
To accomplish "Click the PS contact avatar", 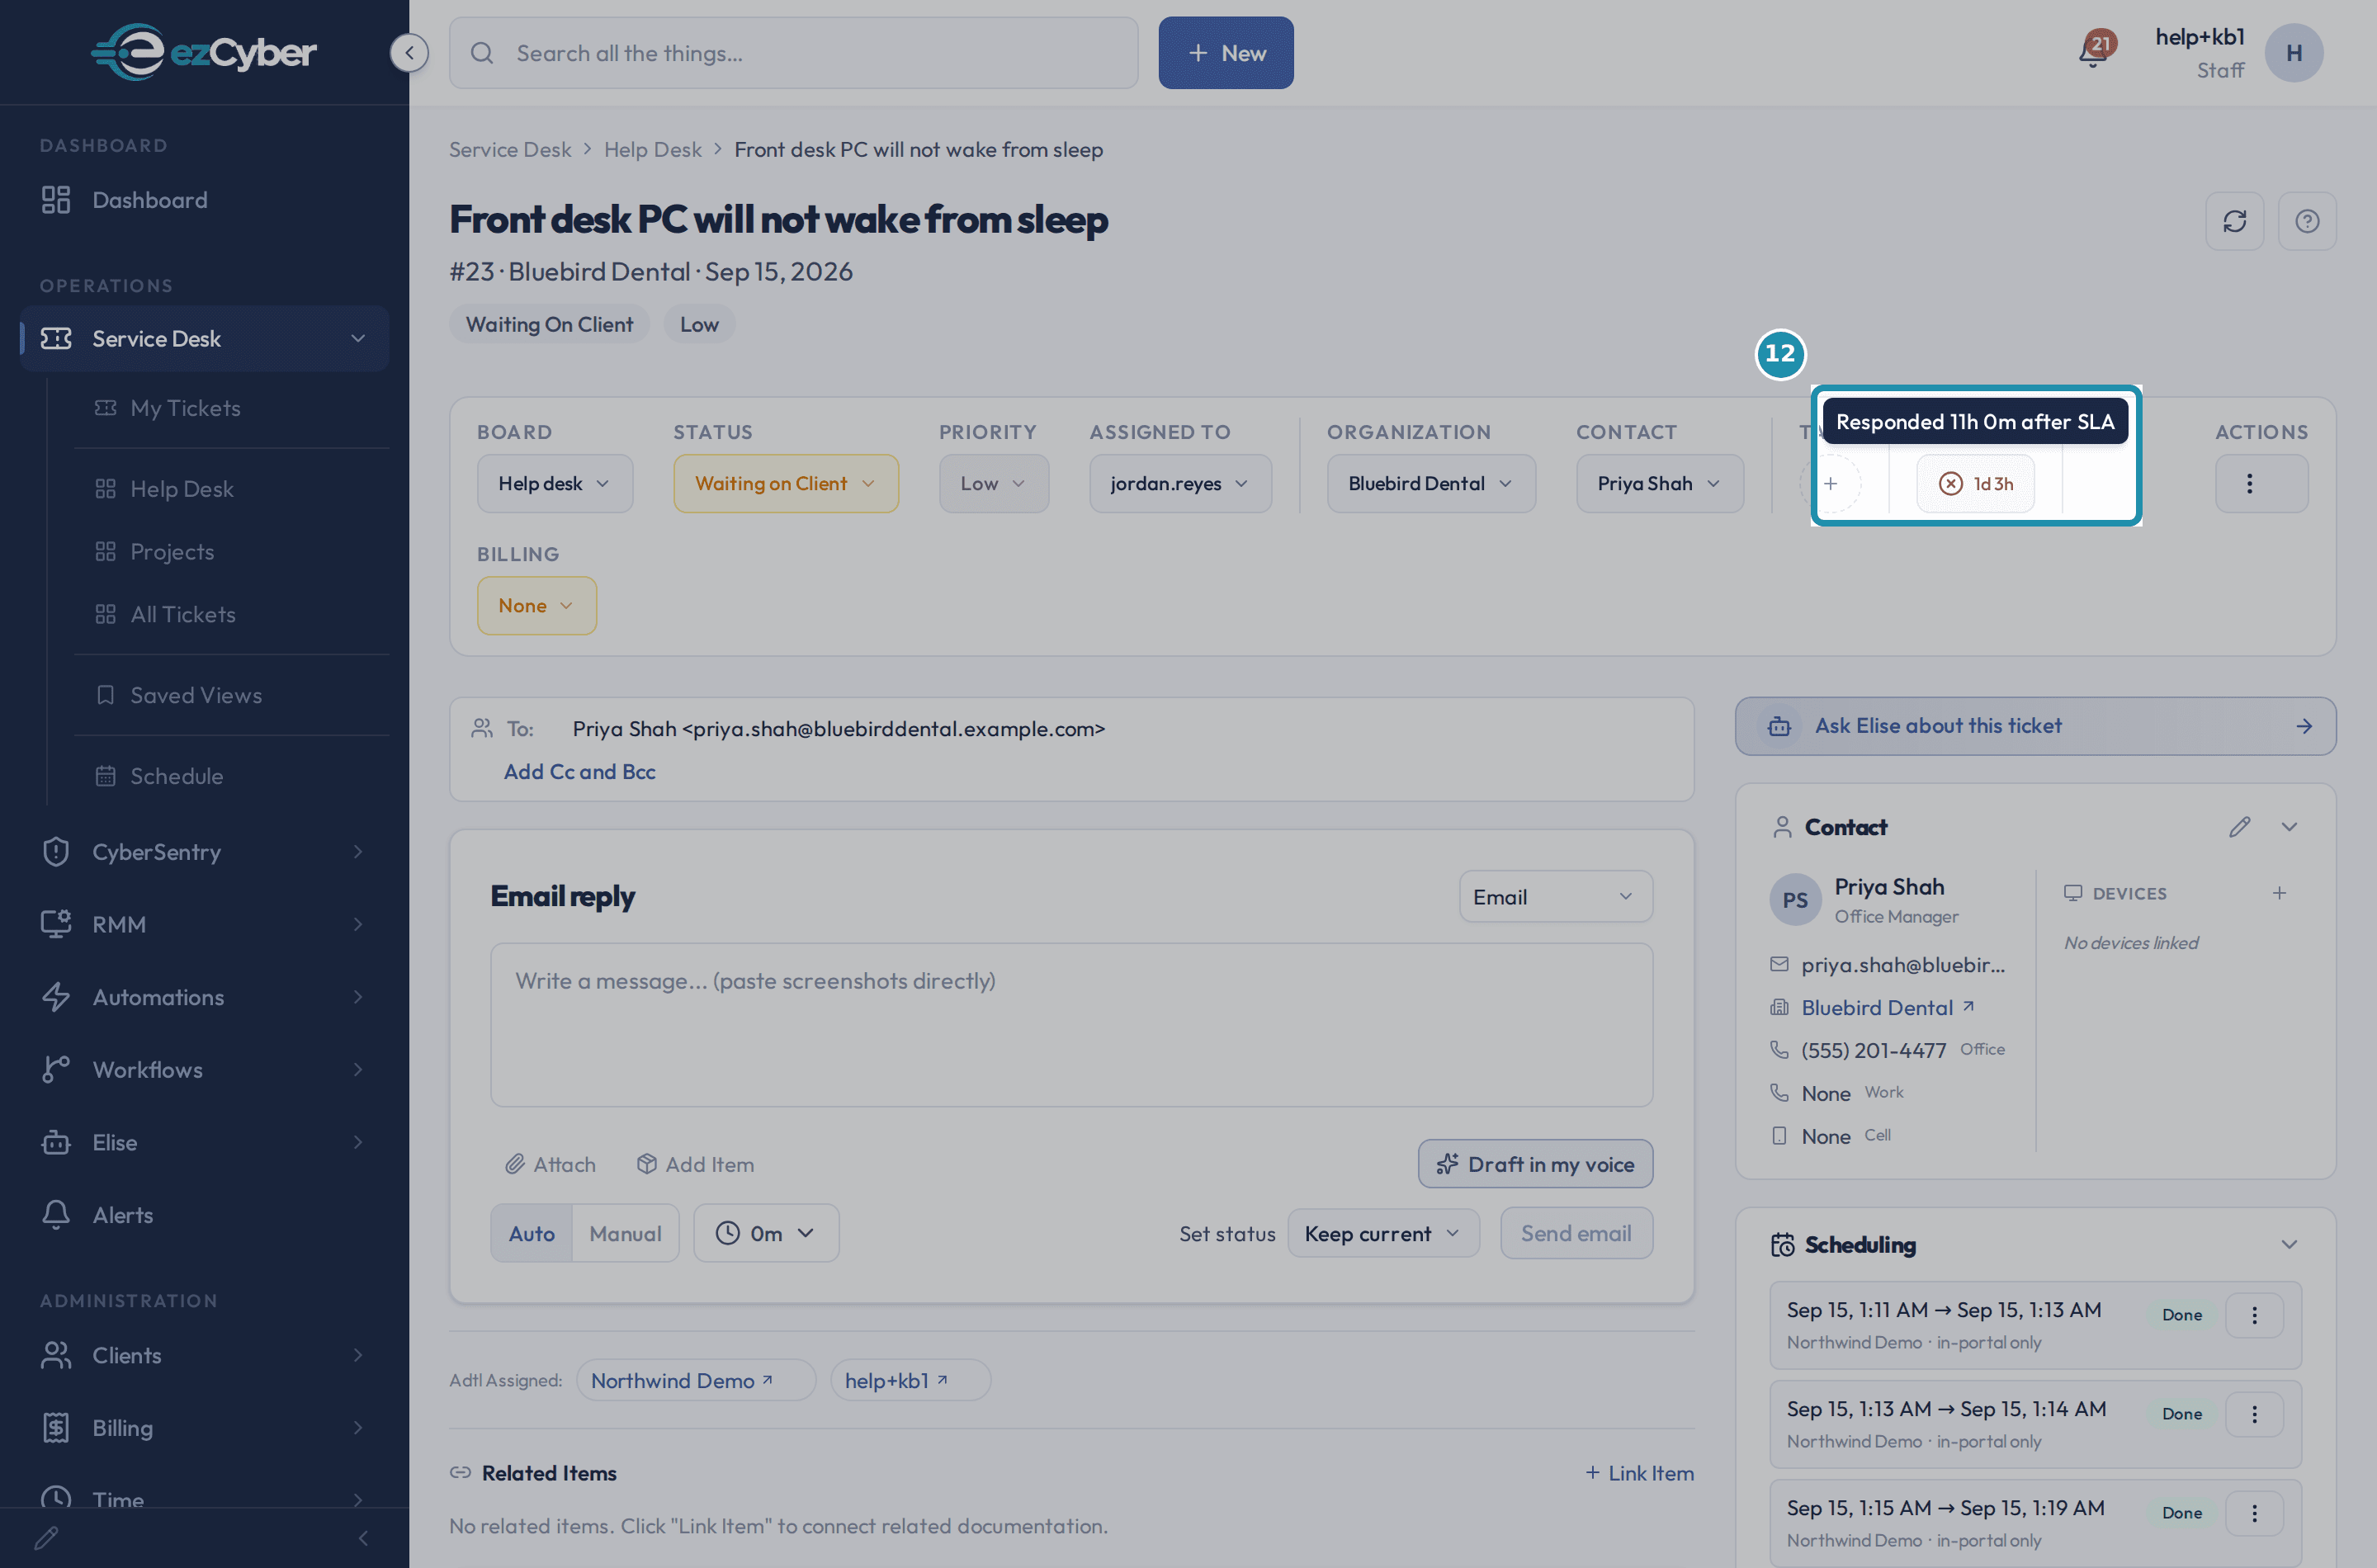I will coord(1795,900).
